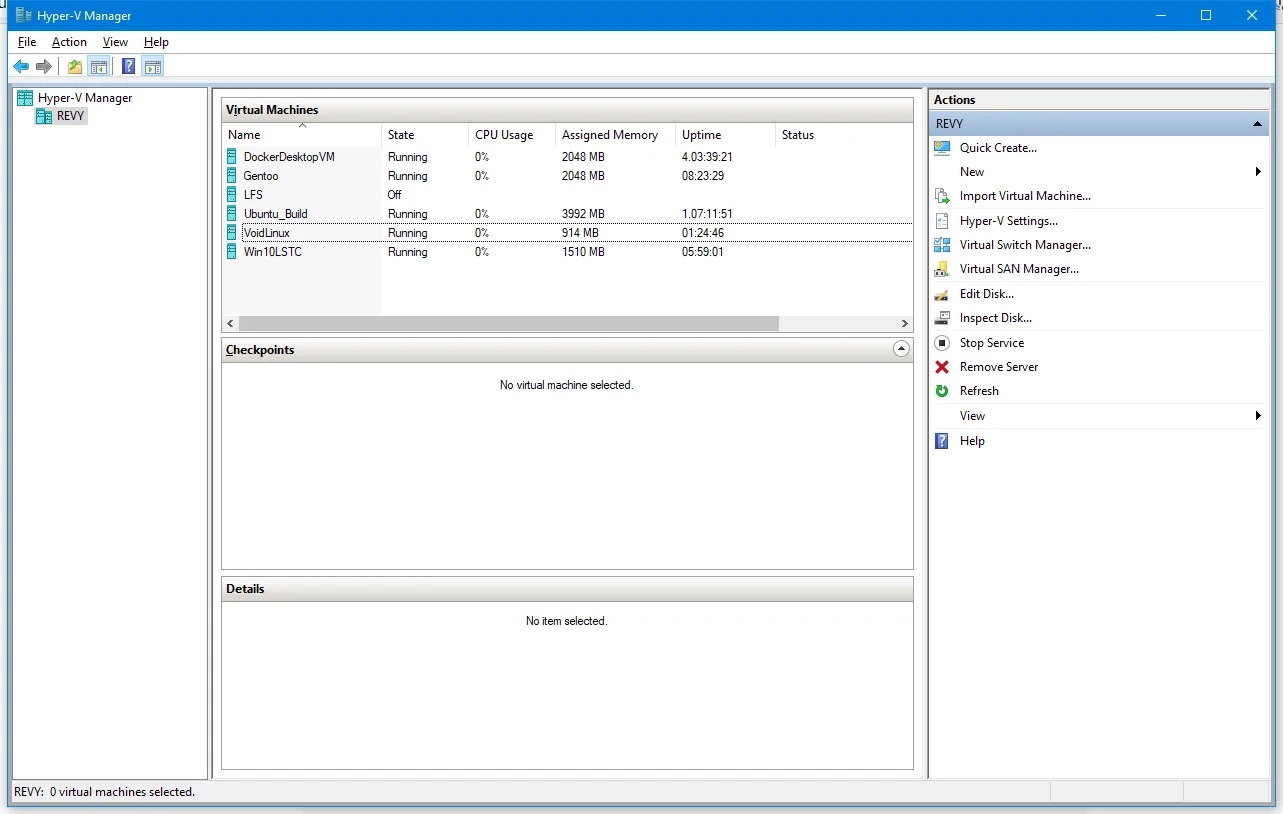This screenshot has width=1283, height=814.
Task: Click horizontal scrollbar thumb in Virtual Machines list
Action: [x=508, y=324]
